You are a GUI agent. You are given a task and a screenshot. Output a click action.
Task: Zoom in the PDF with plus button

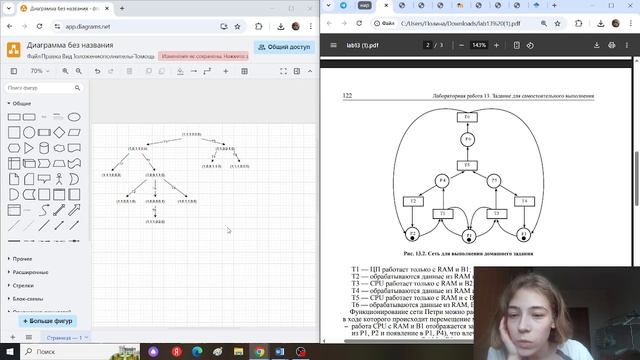coord(496,45)
